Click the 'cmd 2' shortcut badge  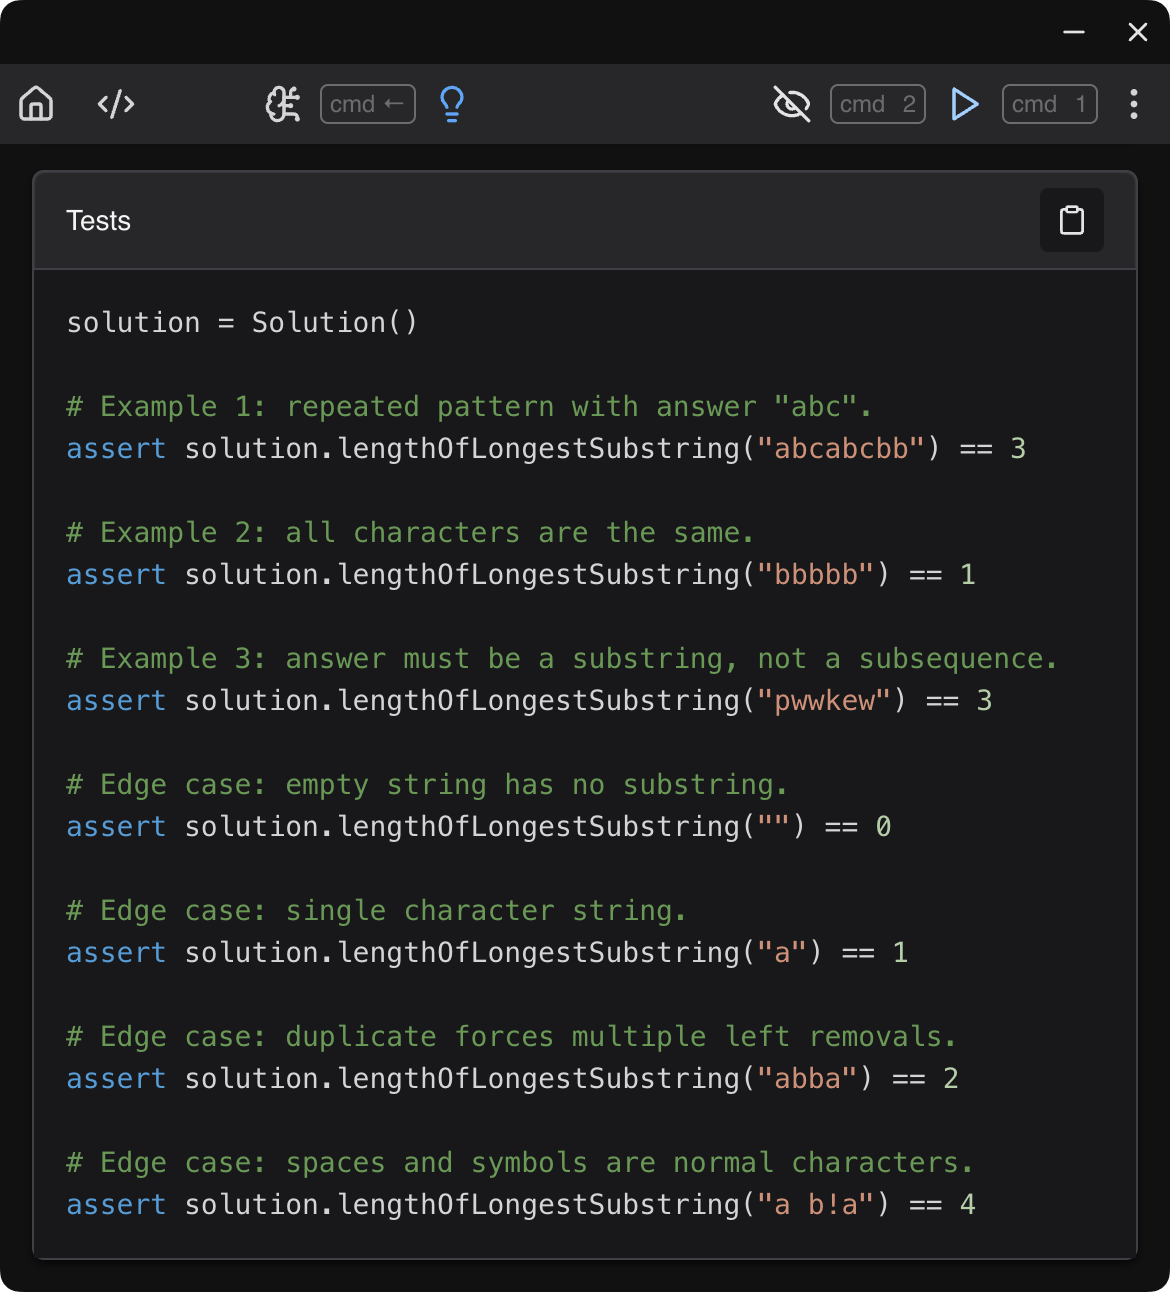(x=878, y=104)
